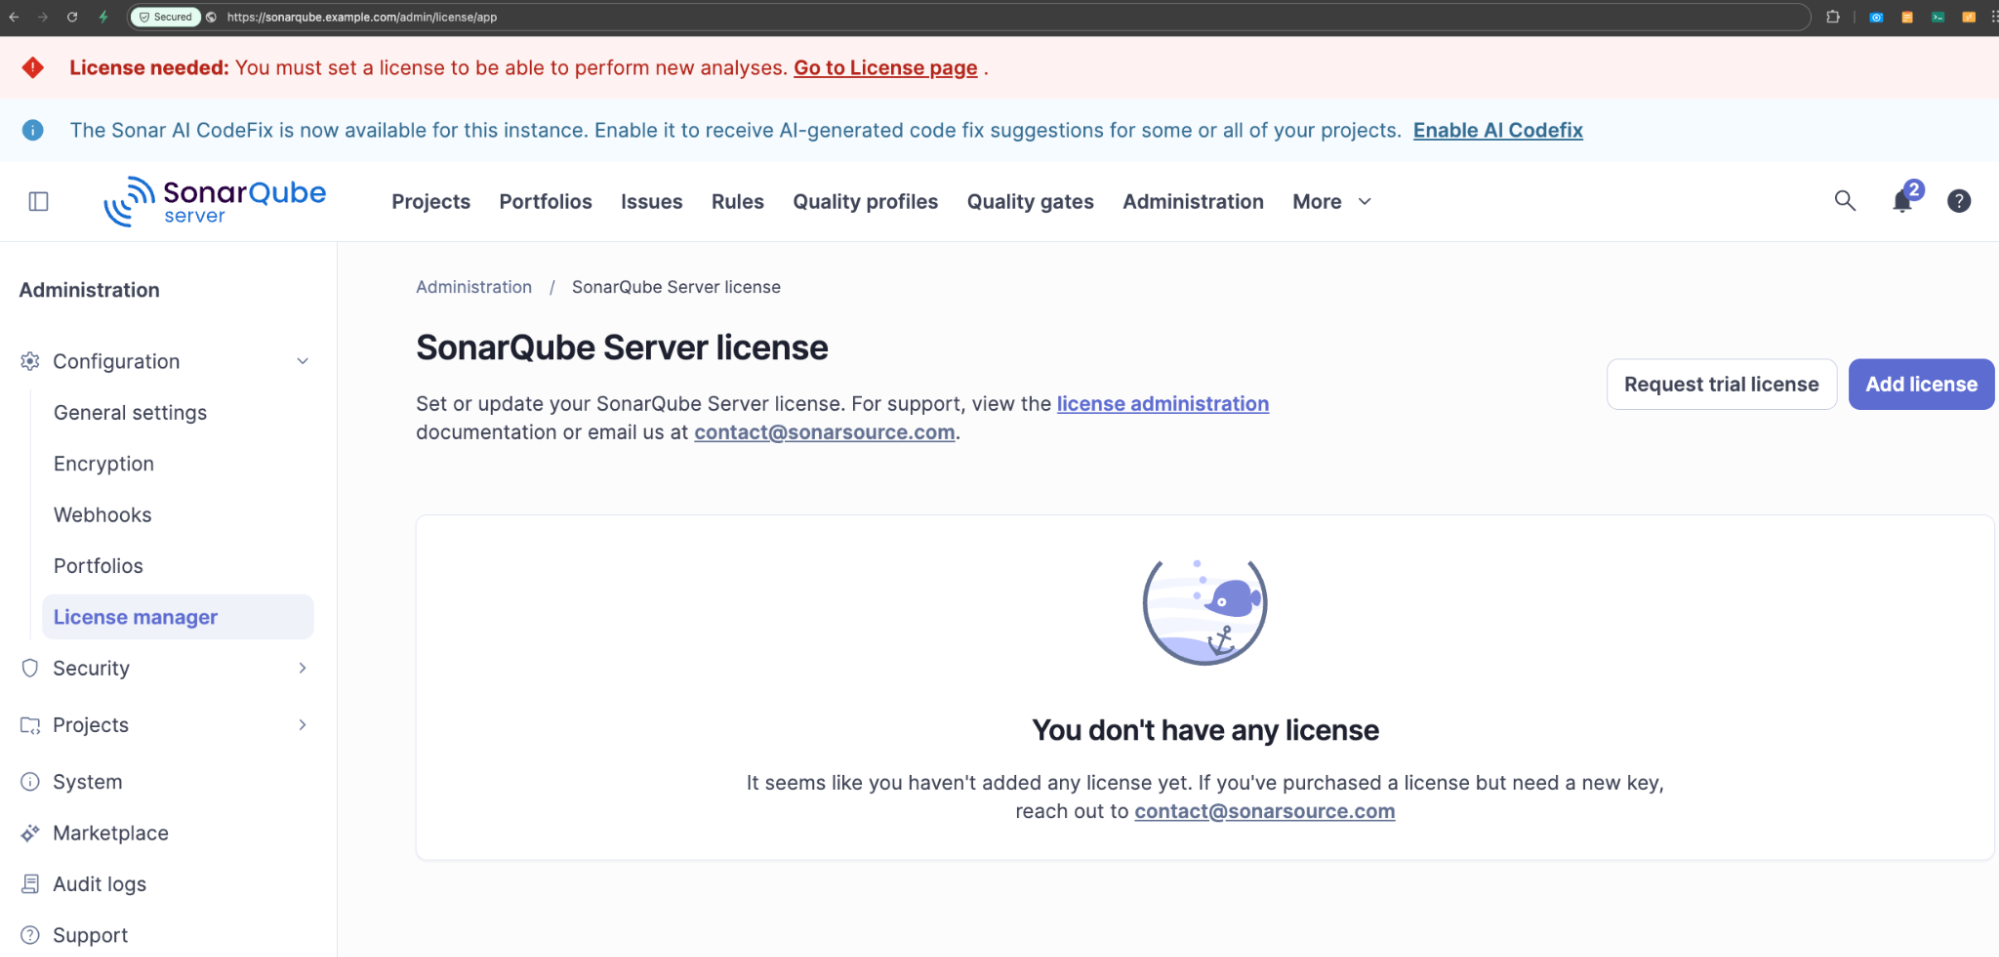Go to Quality gates in top navigation

coord(1029,201)
